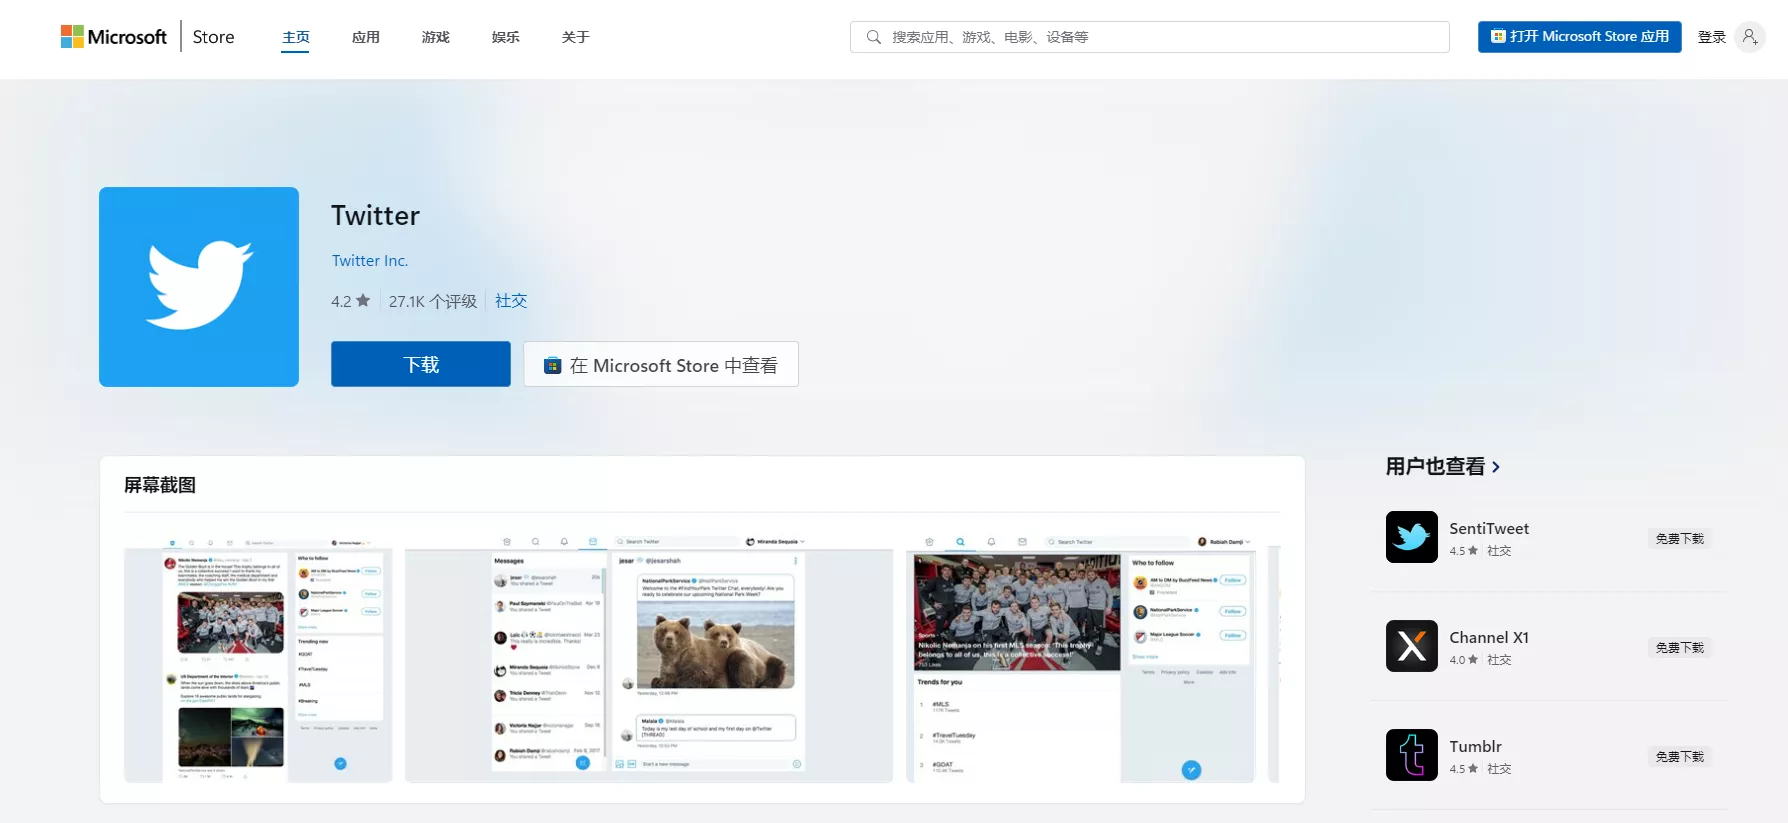Click the Microsoft logo
The height and width of the screenshot is (823, 1788).
point(114,37)
